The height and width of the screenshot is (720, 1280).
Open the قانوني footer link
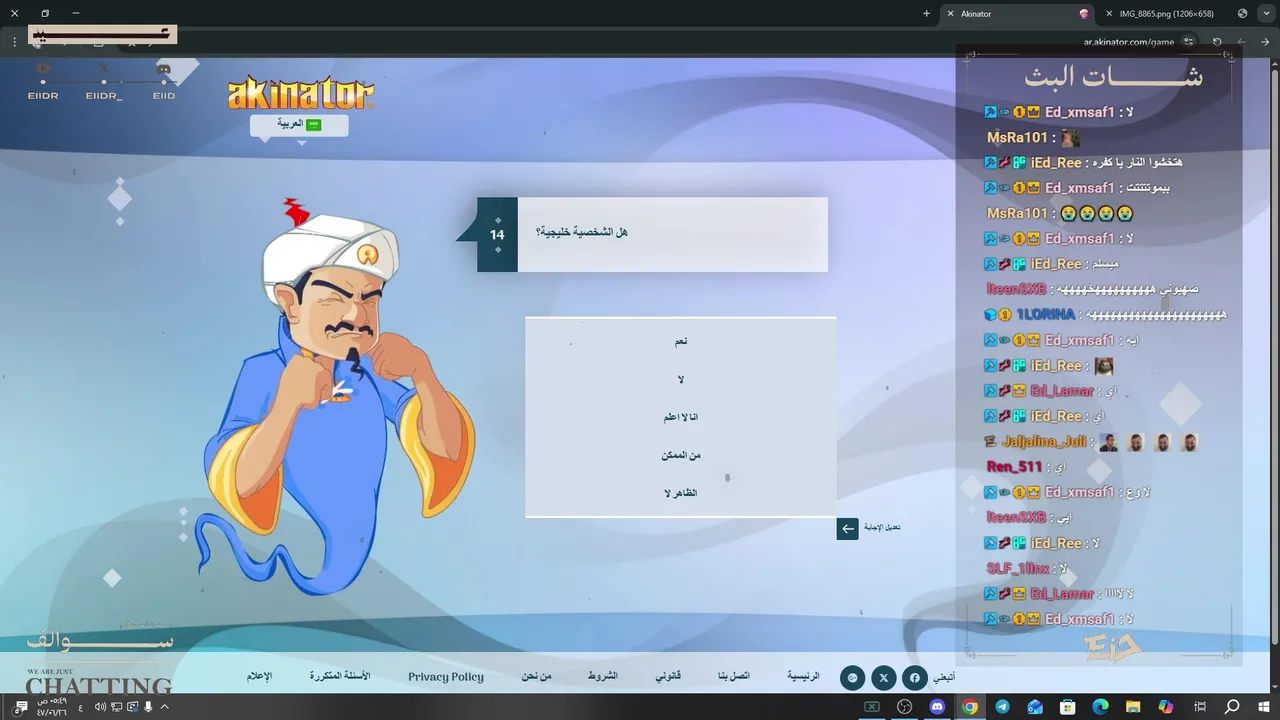coord(668,676)
